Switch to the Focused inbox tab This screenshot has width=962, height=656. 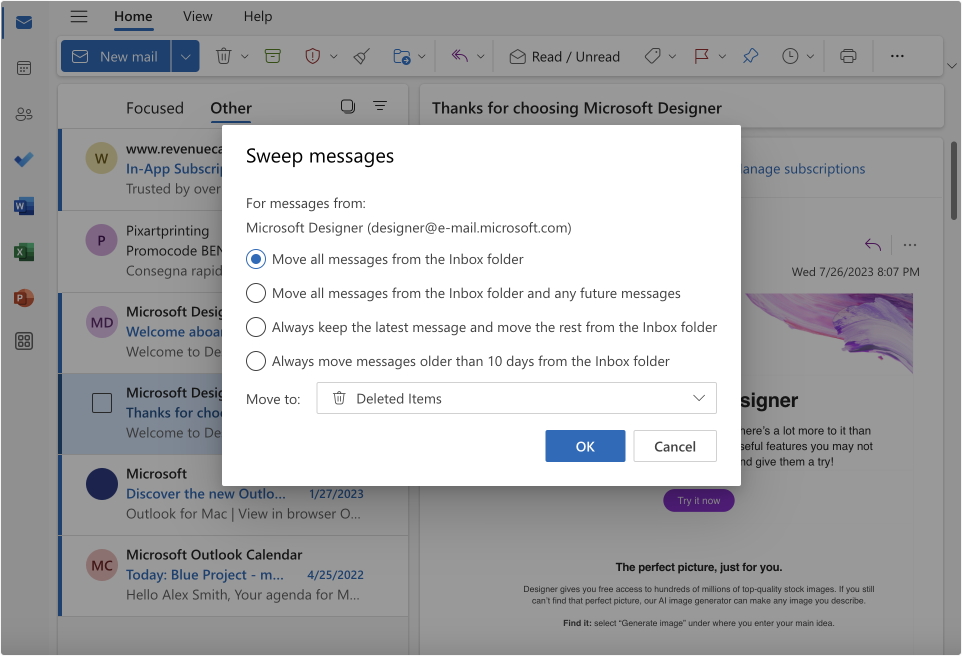point(155,107)
